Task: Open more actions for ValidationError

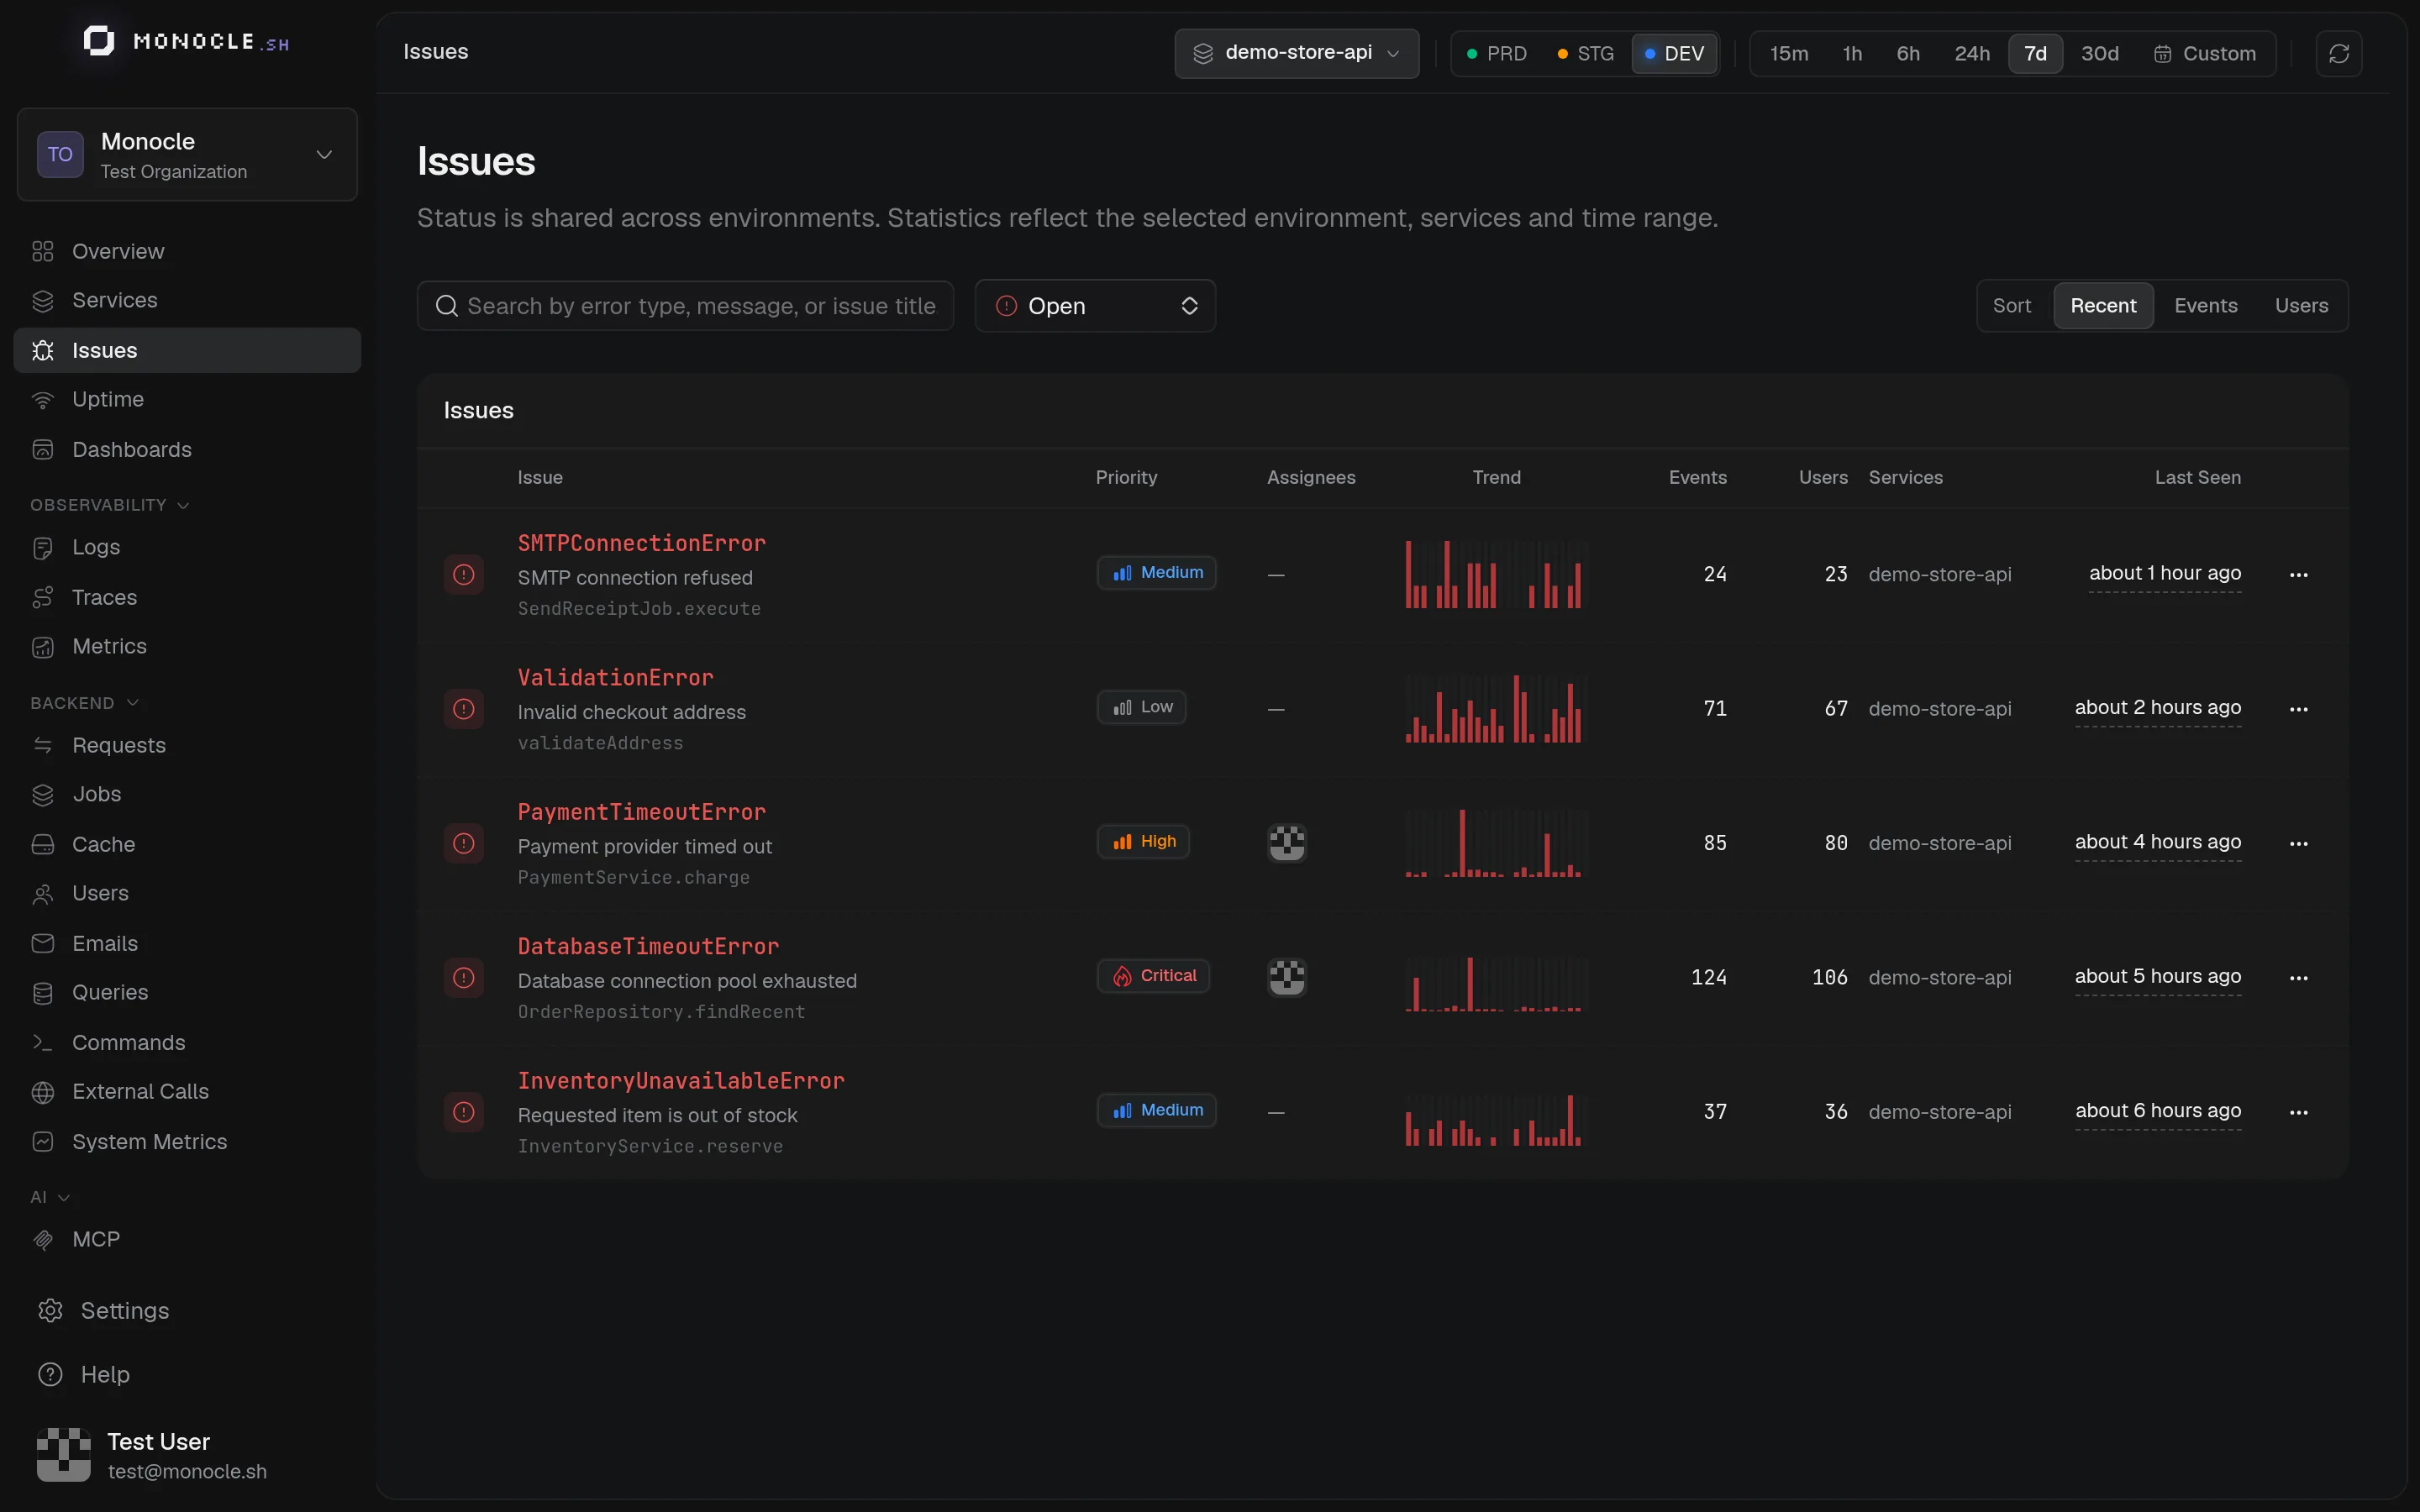Action: (x=2299, y=709)
